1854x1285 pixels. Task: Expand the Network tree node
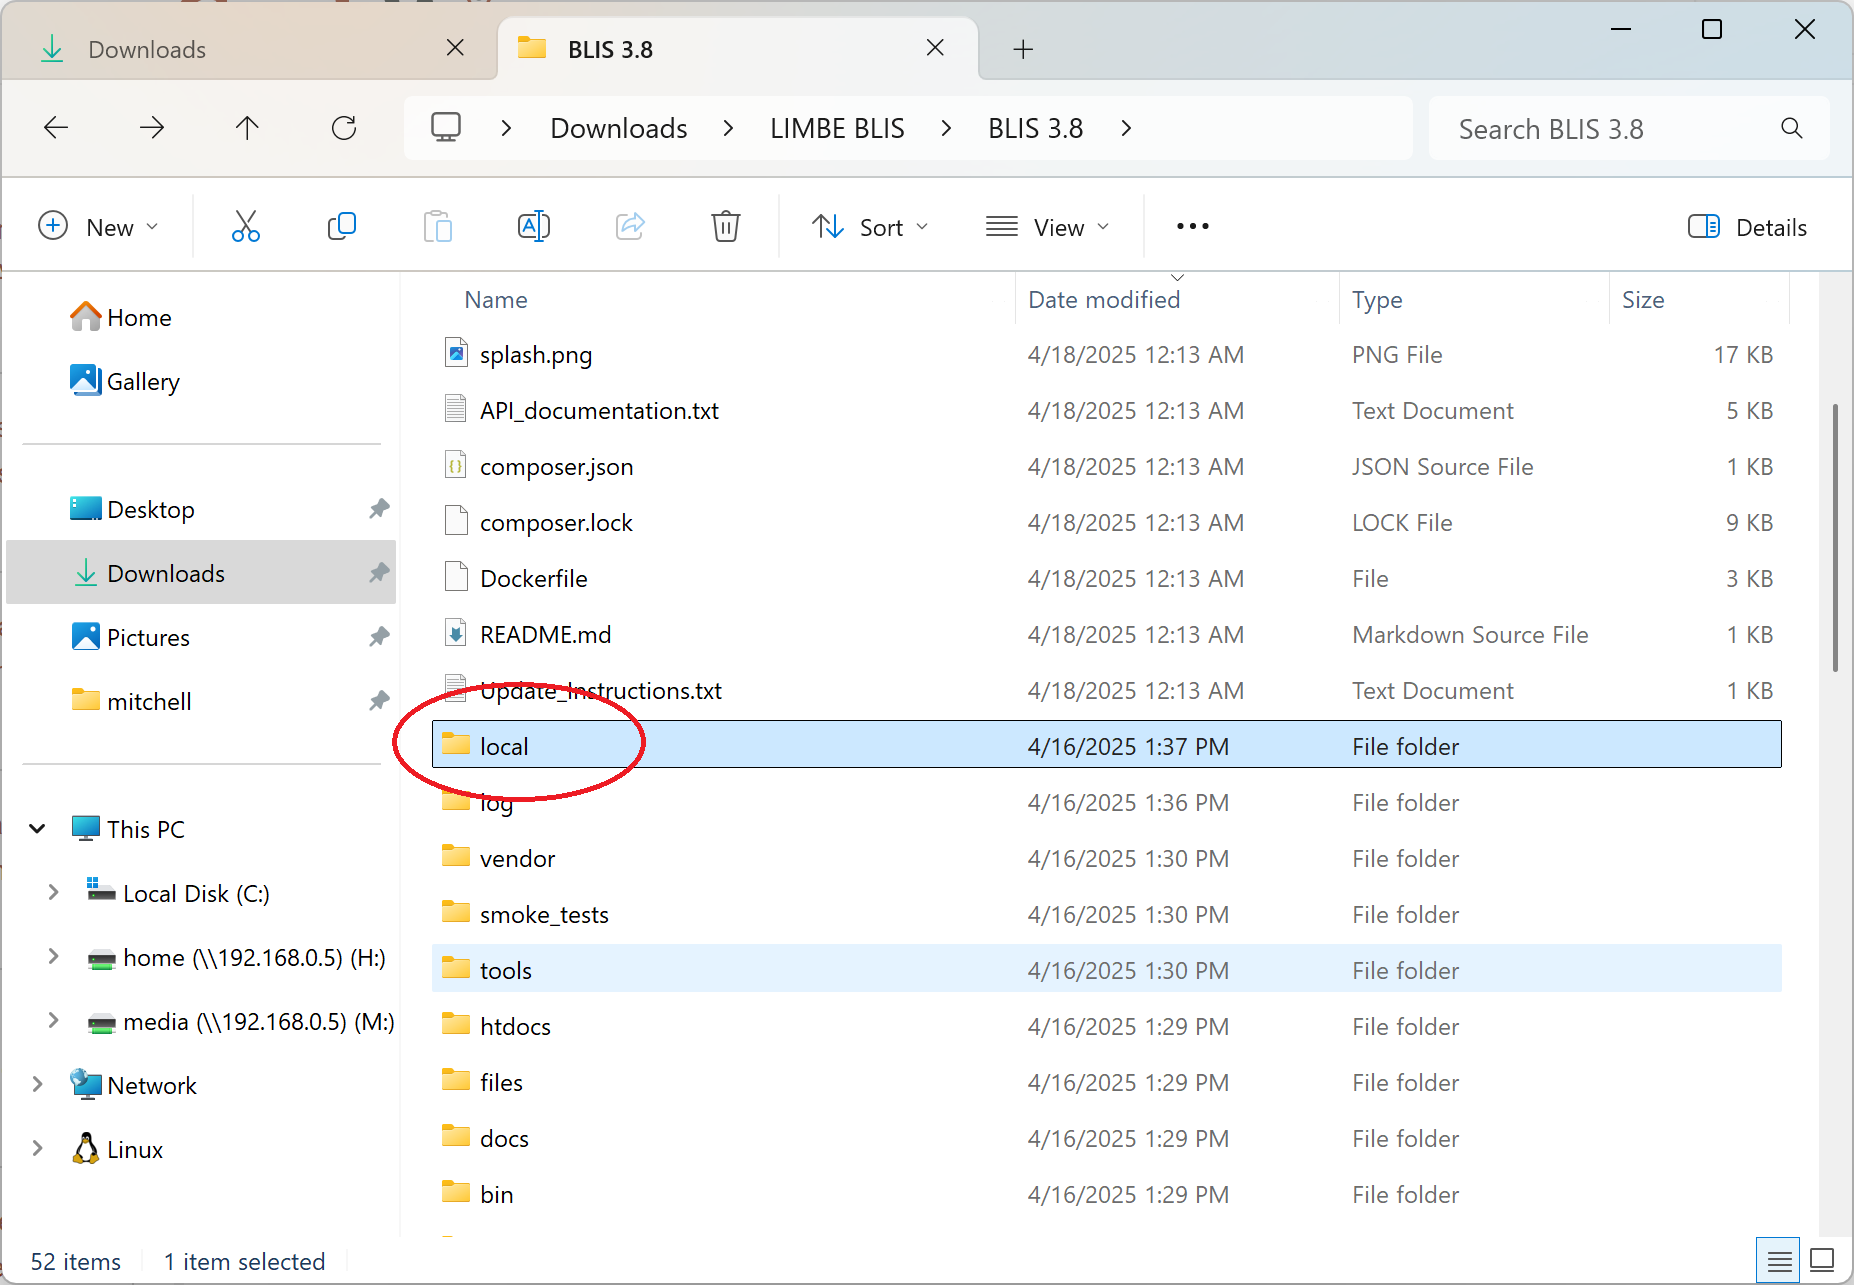38,1084
